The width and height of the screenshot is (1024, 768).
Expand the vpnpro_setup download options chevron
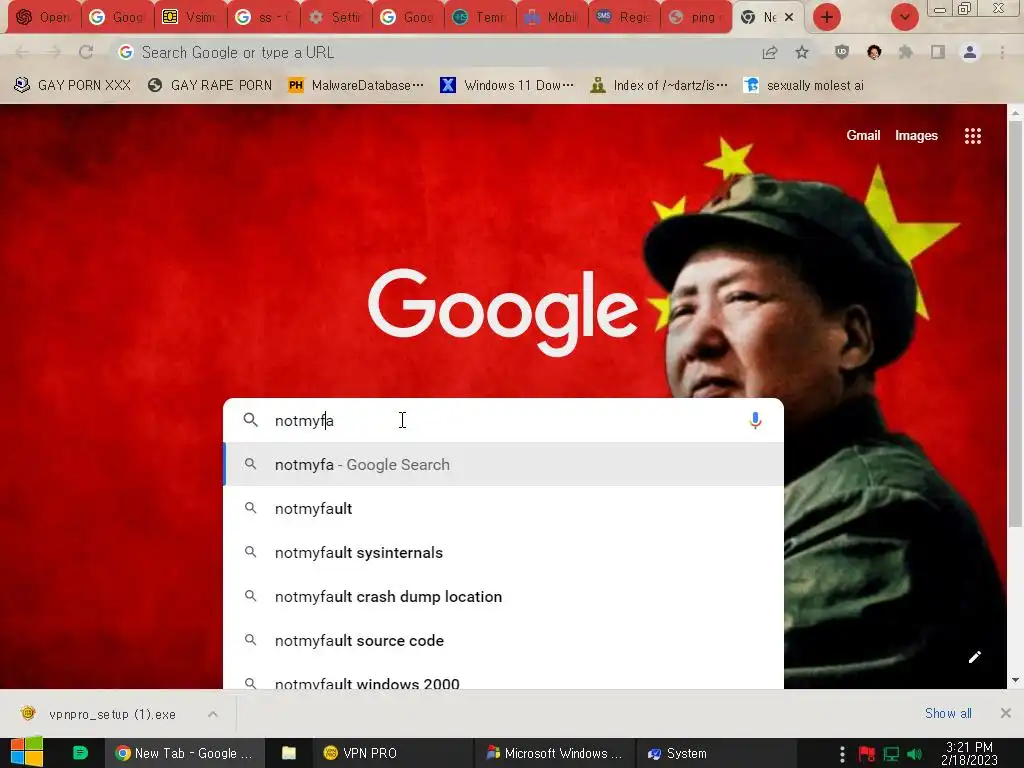click(213, 714)
